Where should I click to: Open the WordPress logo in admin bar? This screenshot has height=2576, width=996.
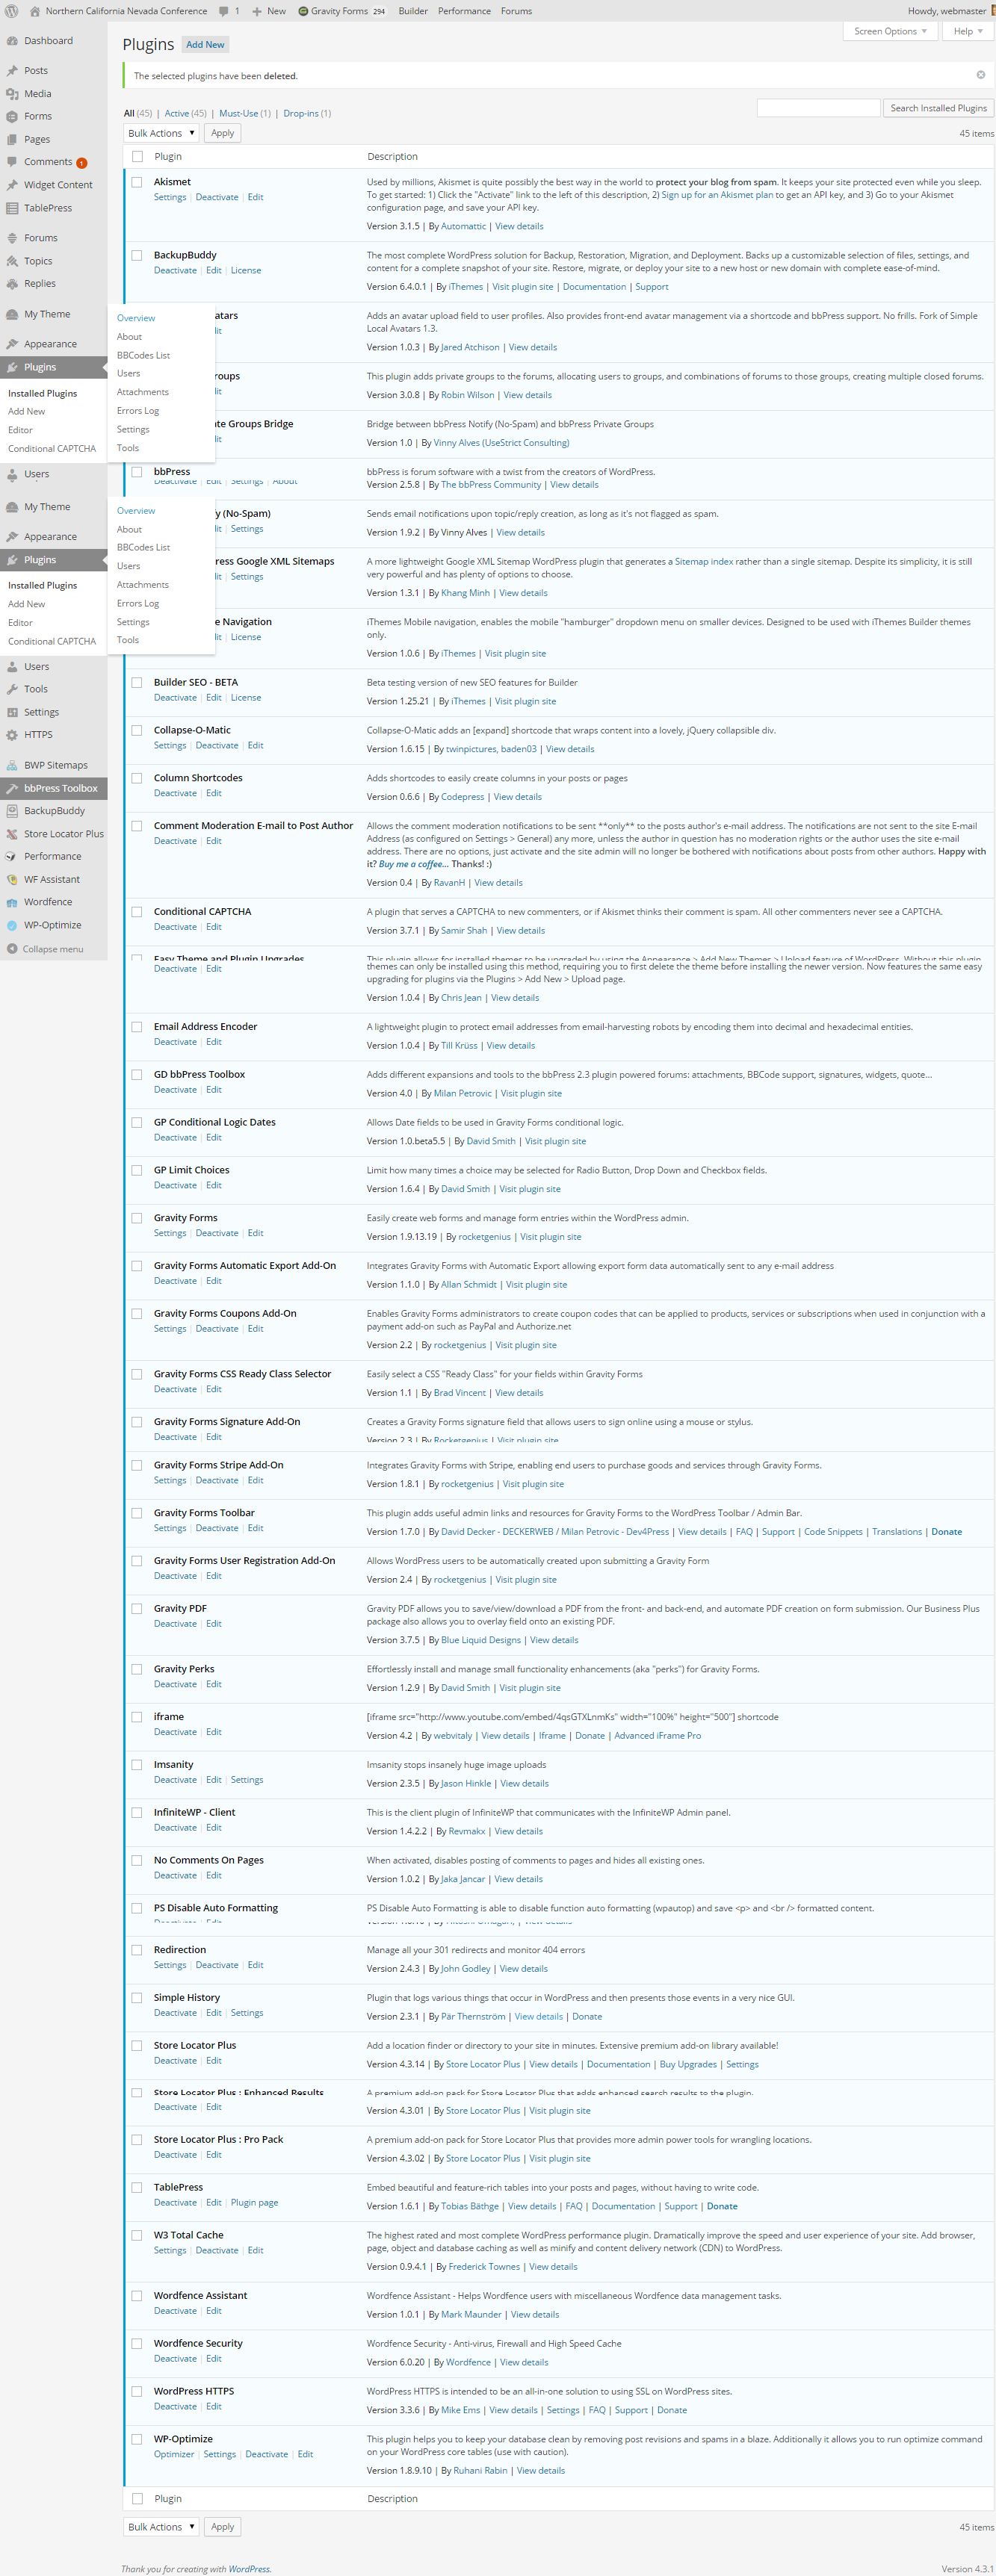(10, 11)
